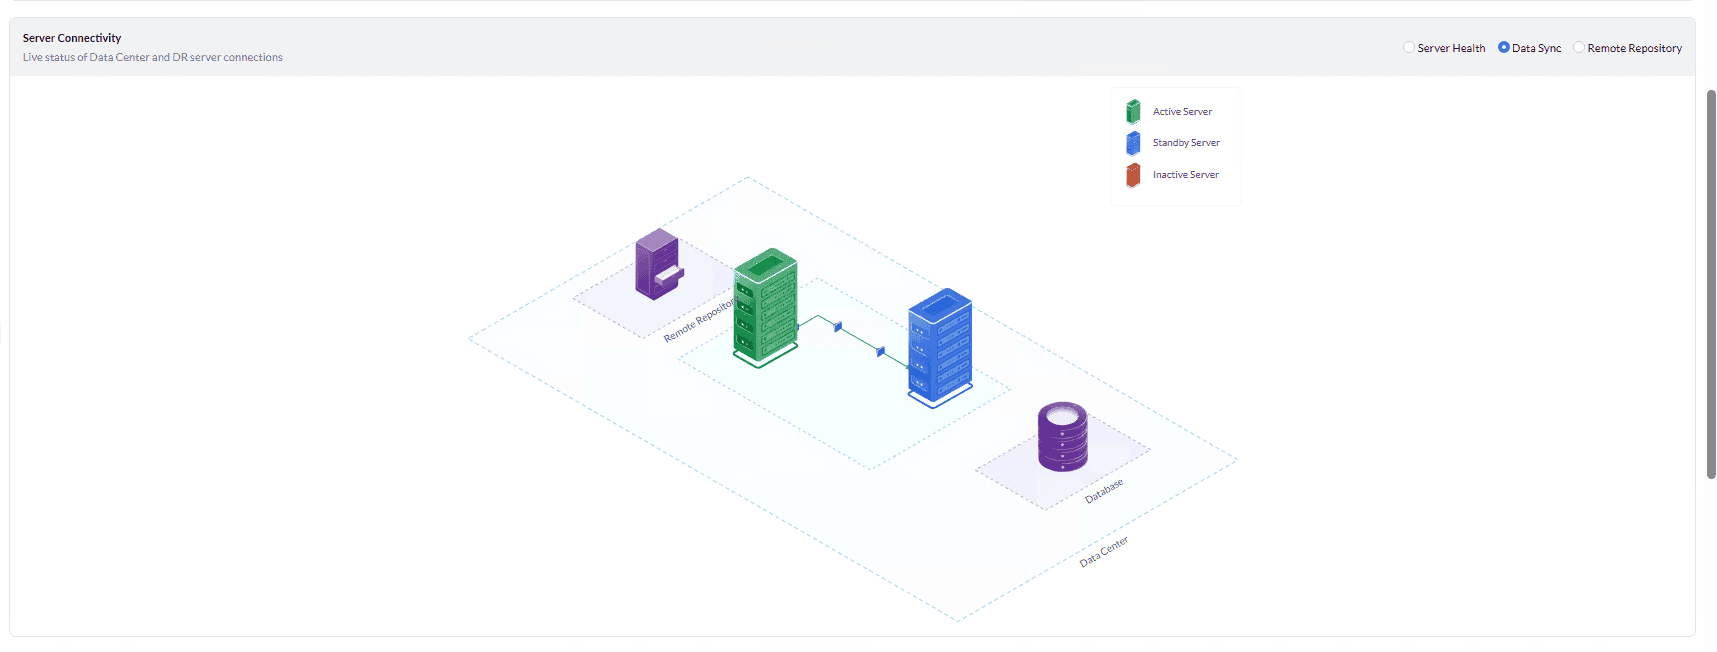Screen dimensions: 1717x652
Task: Click the blue Standby Server legend icon
Action: [1133, 143]
